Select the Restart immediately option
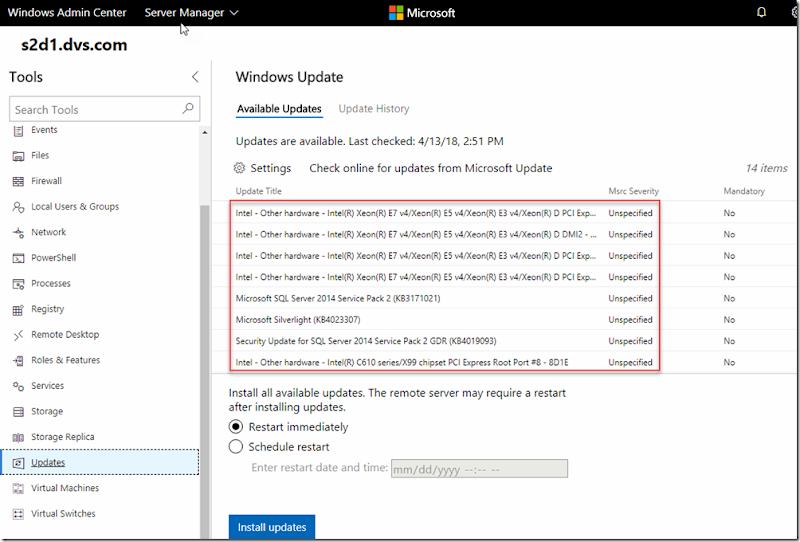The image size is (800, 542). (236, 427)
